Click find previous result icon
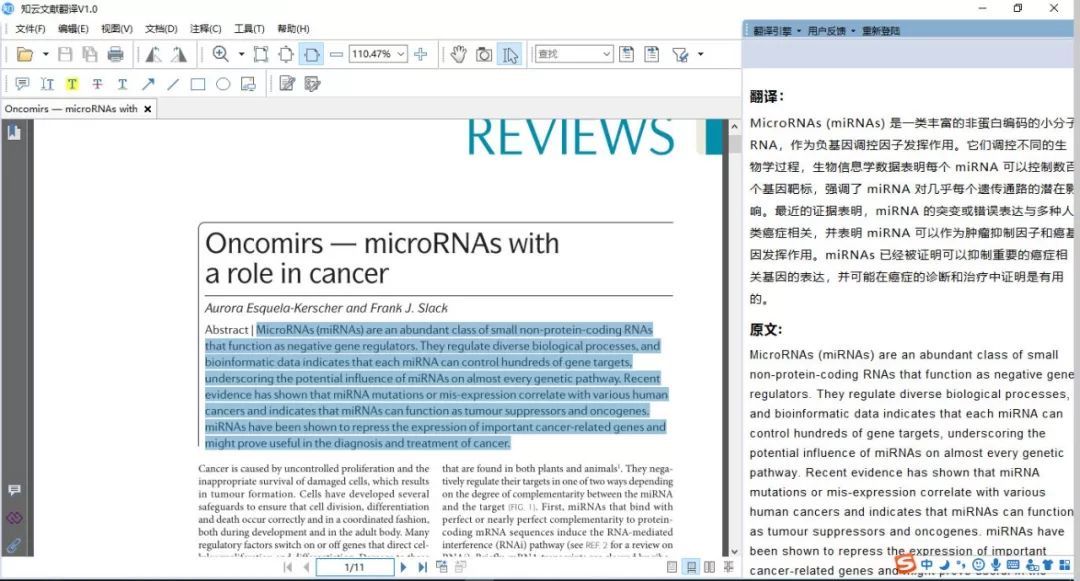1080x581 pixels. (626, 54)
